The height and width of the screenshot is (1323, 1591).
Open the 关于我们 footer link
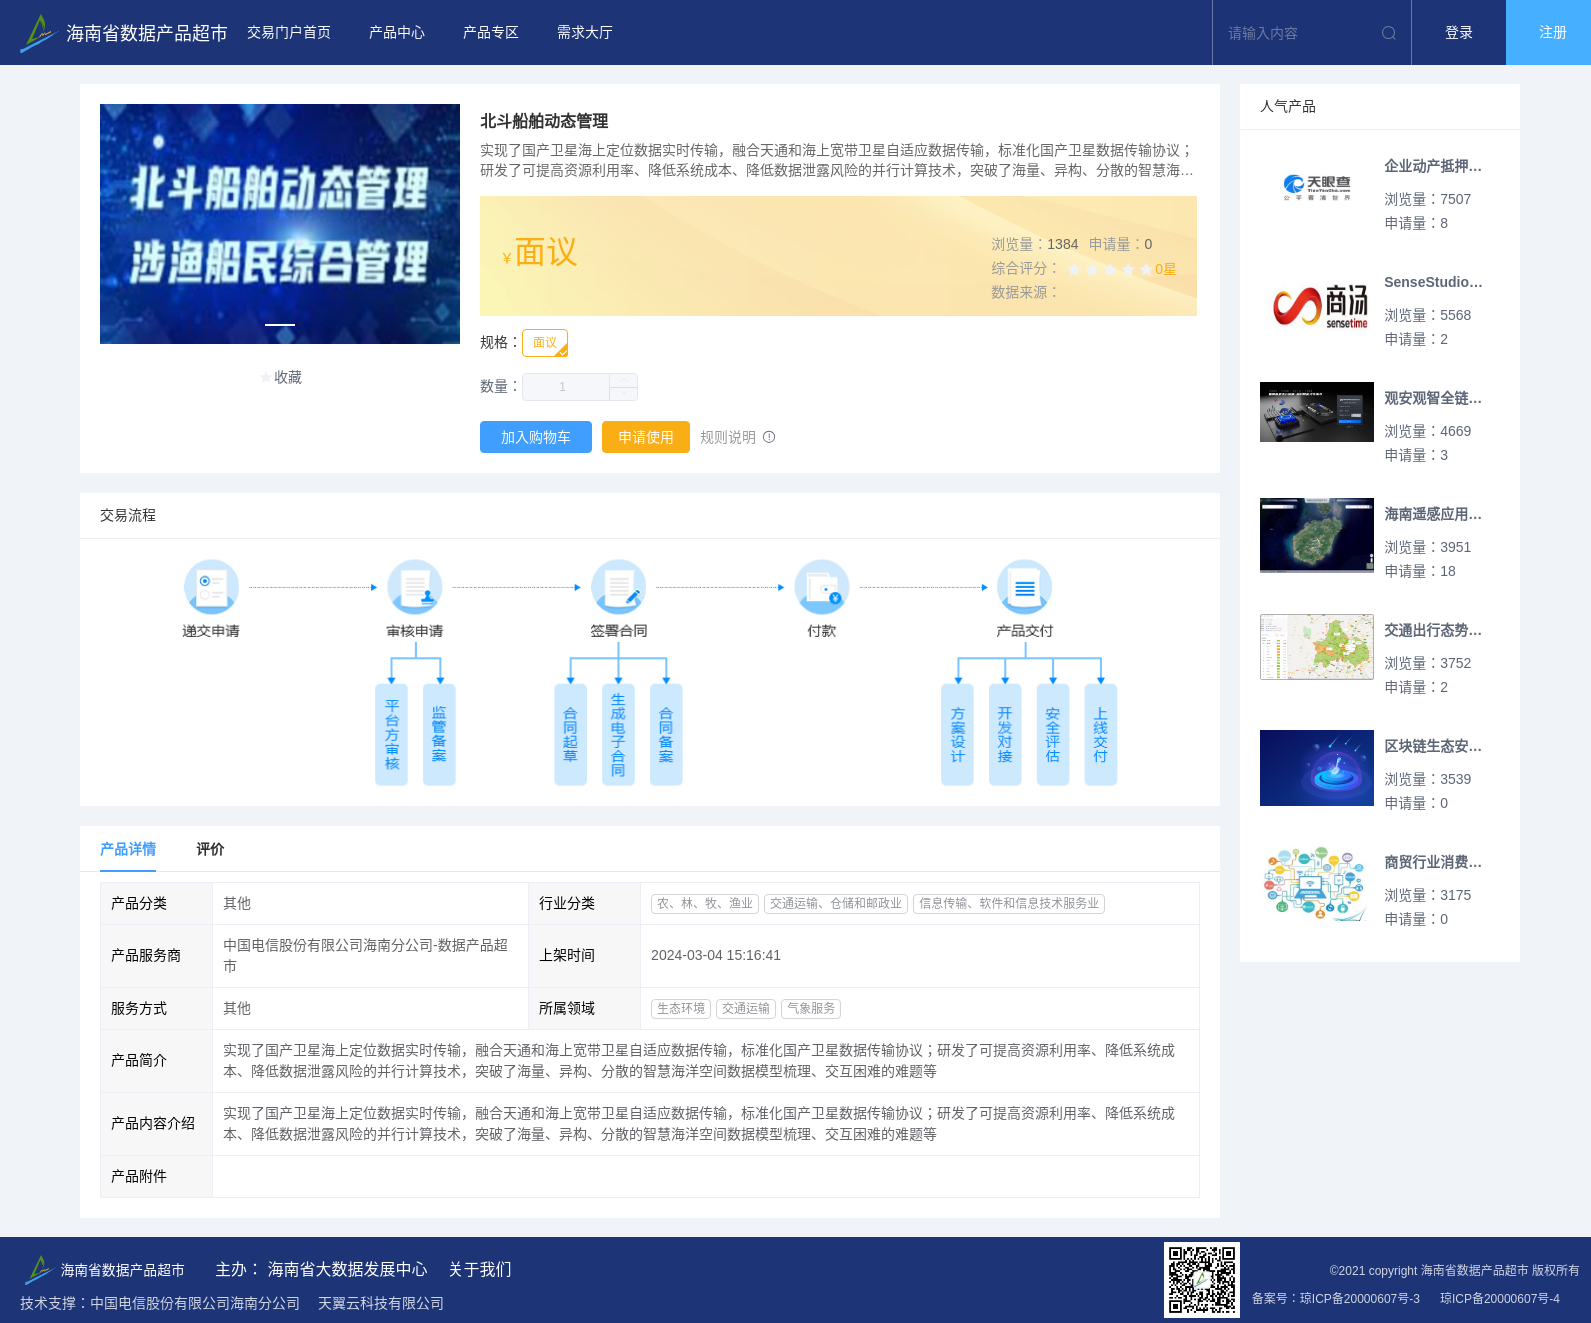480,1269
